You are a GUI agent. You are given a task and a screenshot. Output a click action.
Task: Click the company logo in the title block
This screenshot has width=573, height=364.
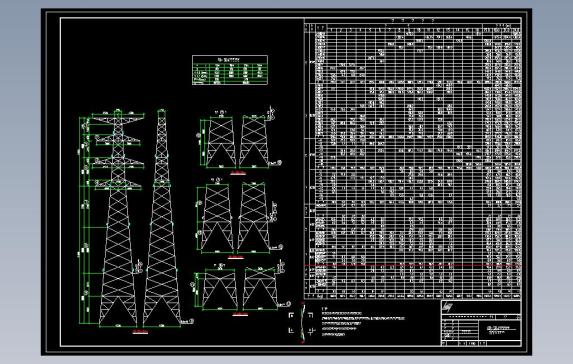click(448, 306)
